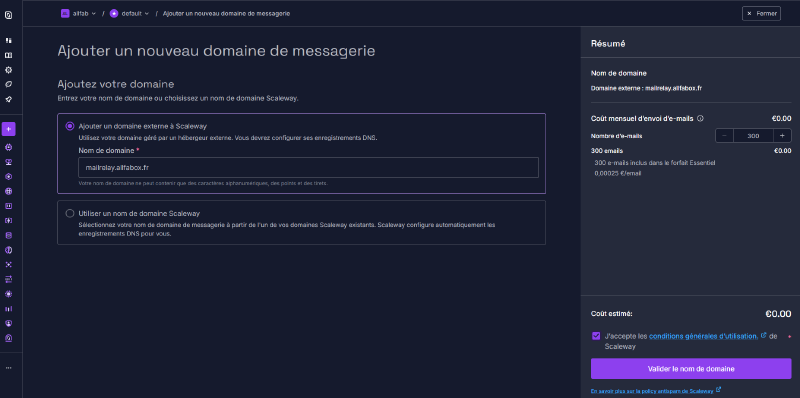Increase number of e-mails with plus button
Viewport: 800px width, 398px height.
pyautogui.click(x=782, y=136)
